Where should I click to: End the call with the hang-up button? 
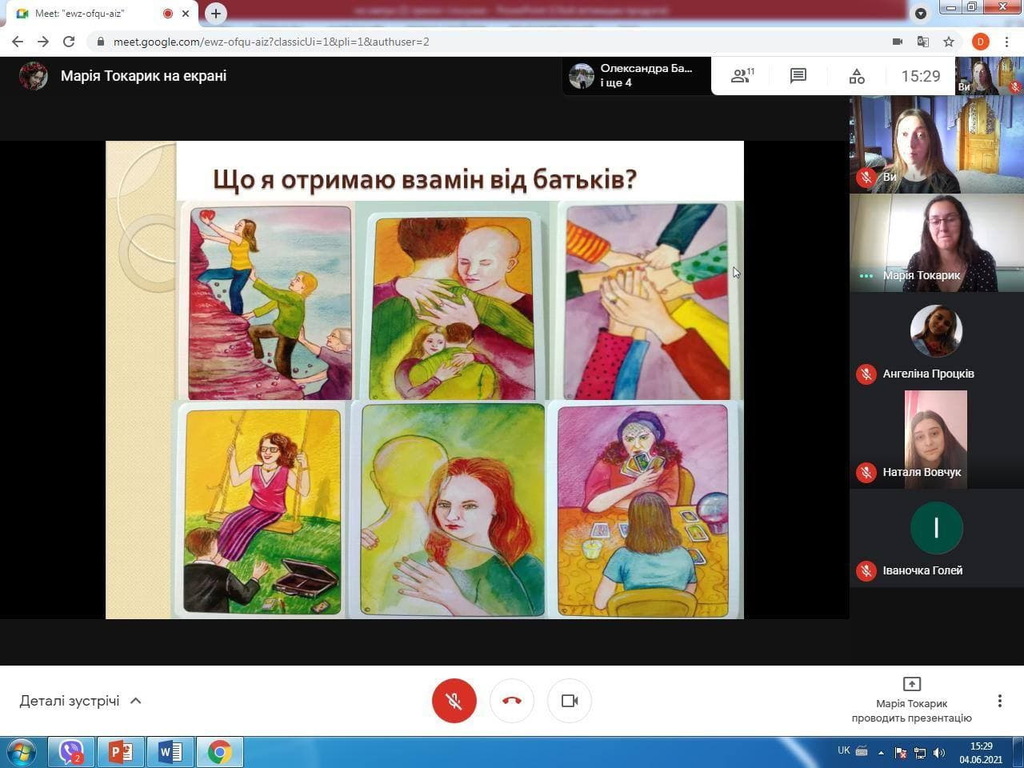click(x=512, y=701)
